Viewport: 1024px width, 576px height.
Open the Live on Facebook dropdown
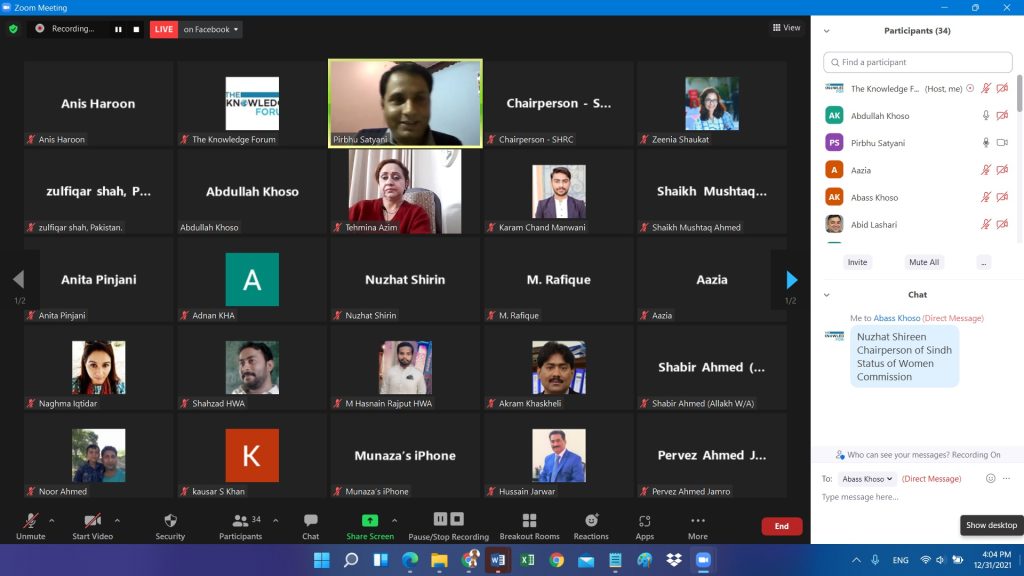(211, 29)
